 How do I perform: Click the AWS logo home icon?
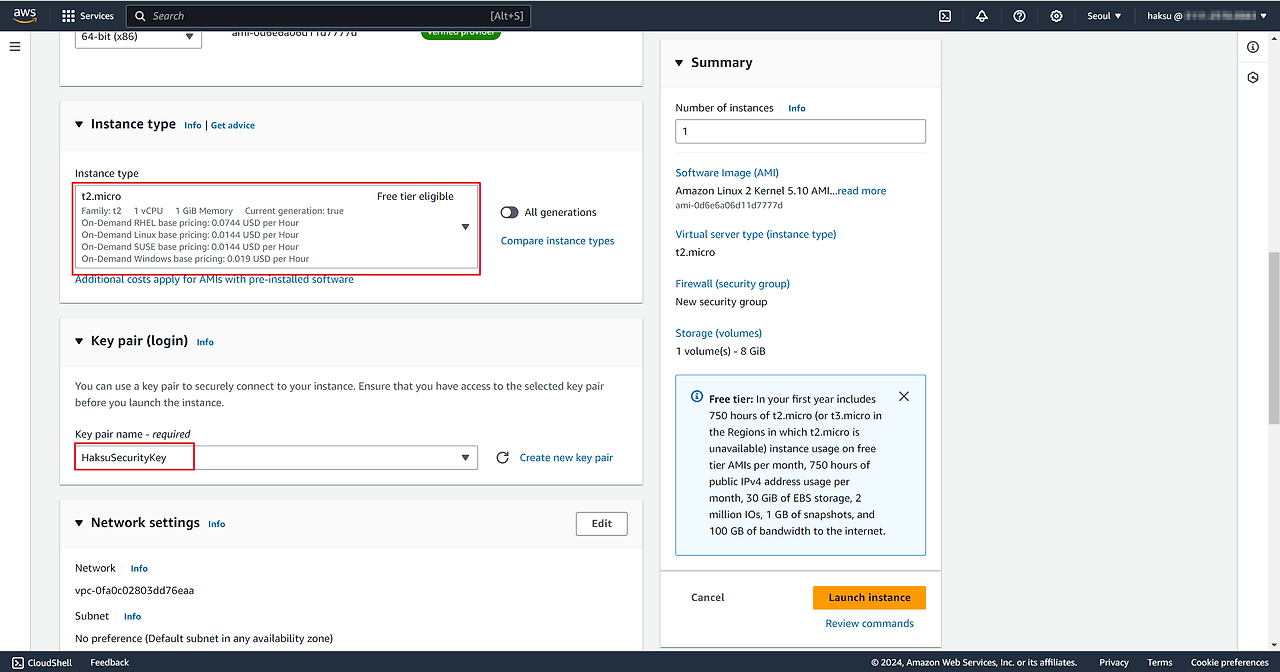[x=24, y=15]
